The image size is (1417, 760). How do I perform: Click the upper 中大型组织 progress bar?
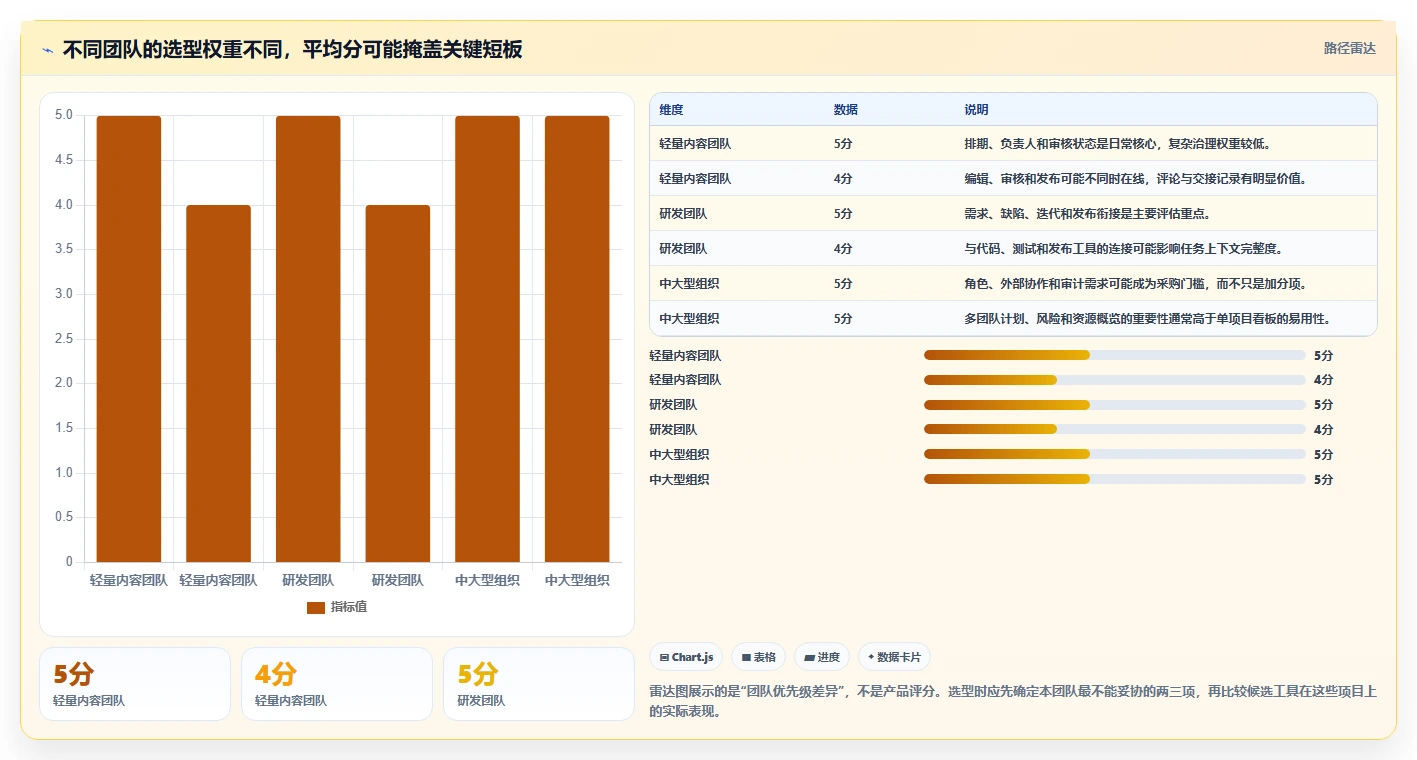point(1115,455)
